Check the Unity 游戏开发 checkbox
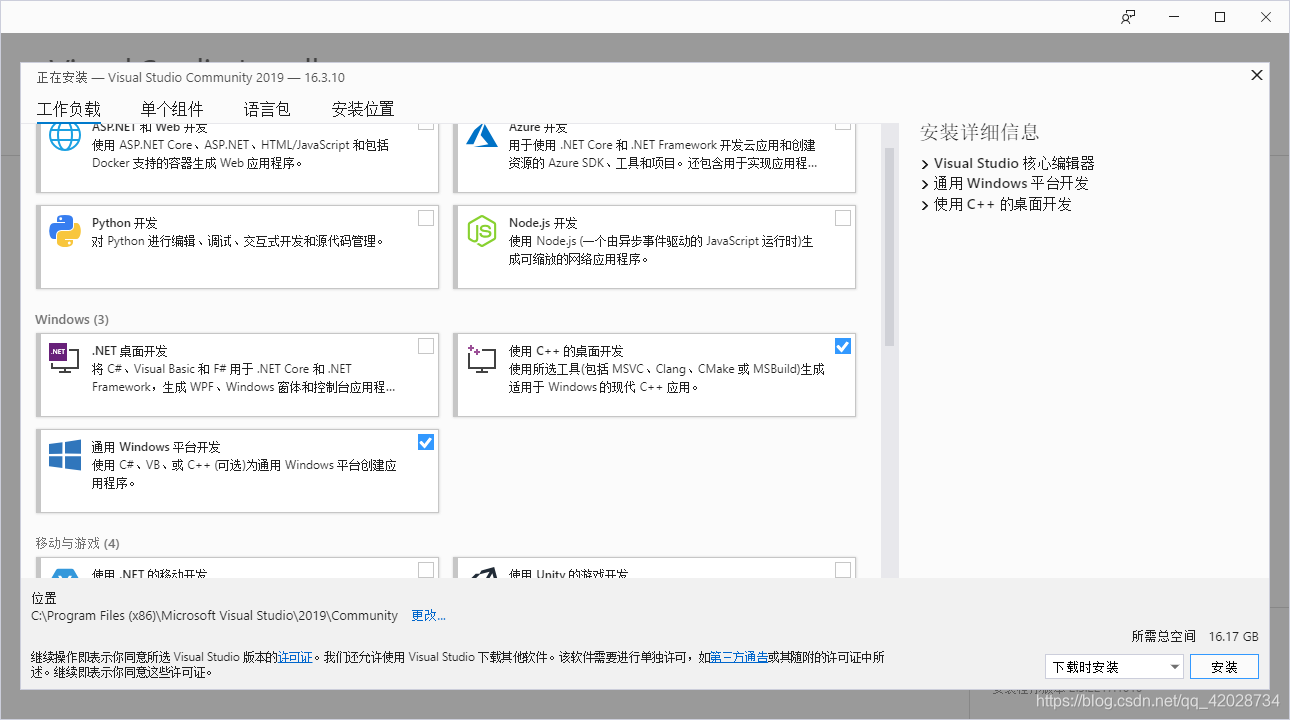 [843, 569]
